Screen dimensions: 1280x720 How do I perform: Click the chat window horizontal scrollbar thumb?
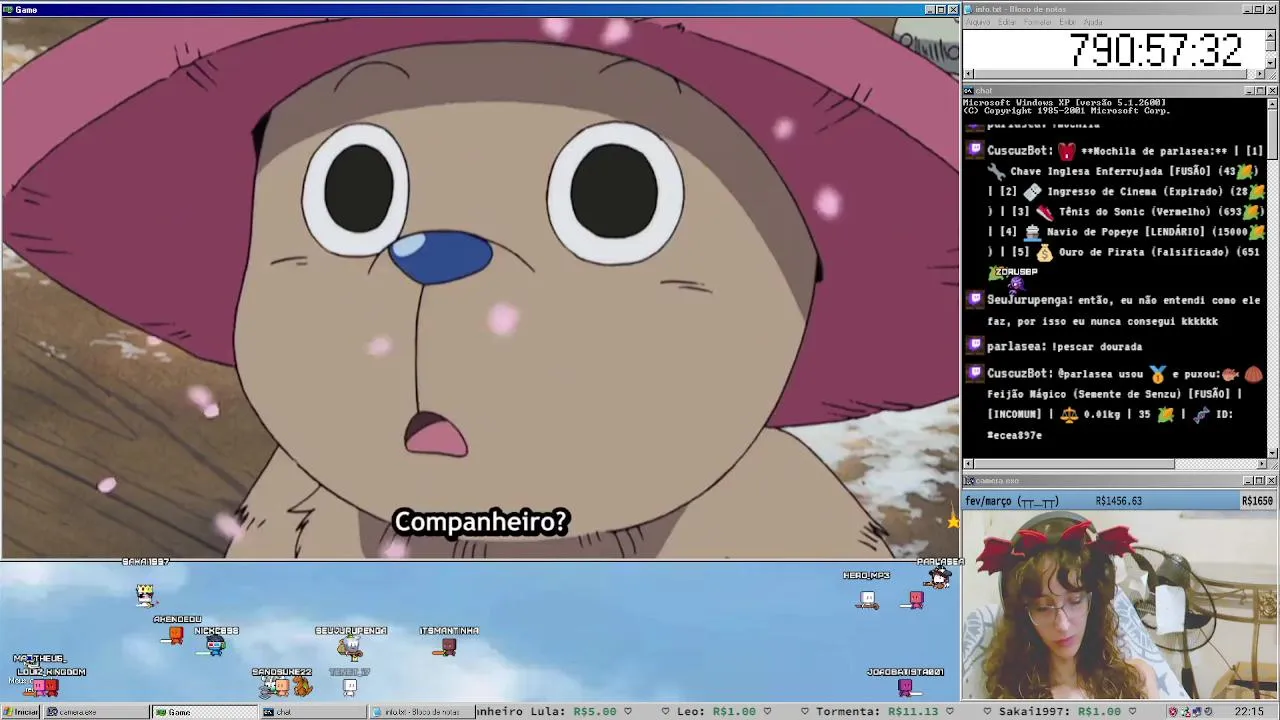pyautogui.click(x=1074, y=464)
